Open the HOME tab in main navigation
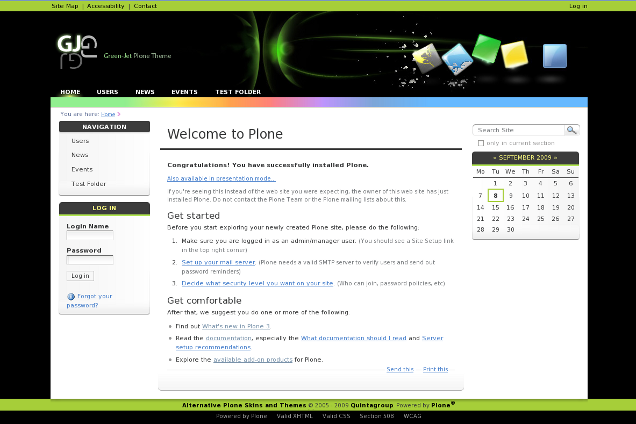 (x=70, y=92)
